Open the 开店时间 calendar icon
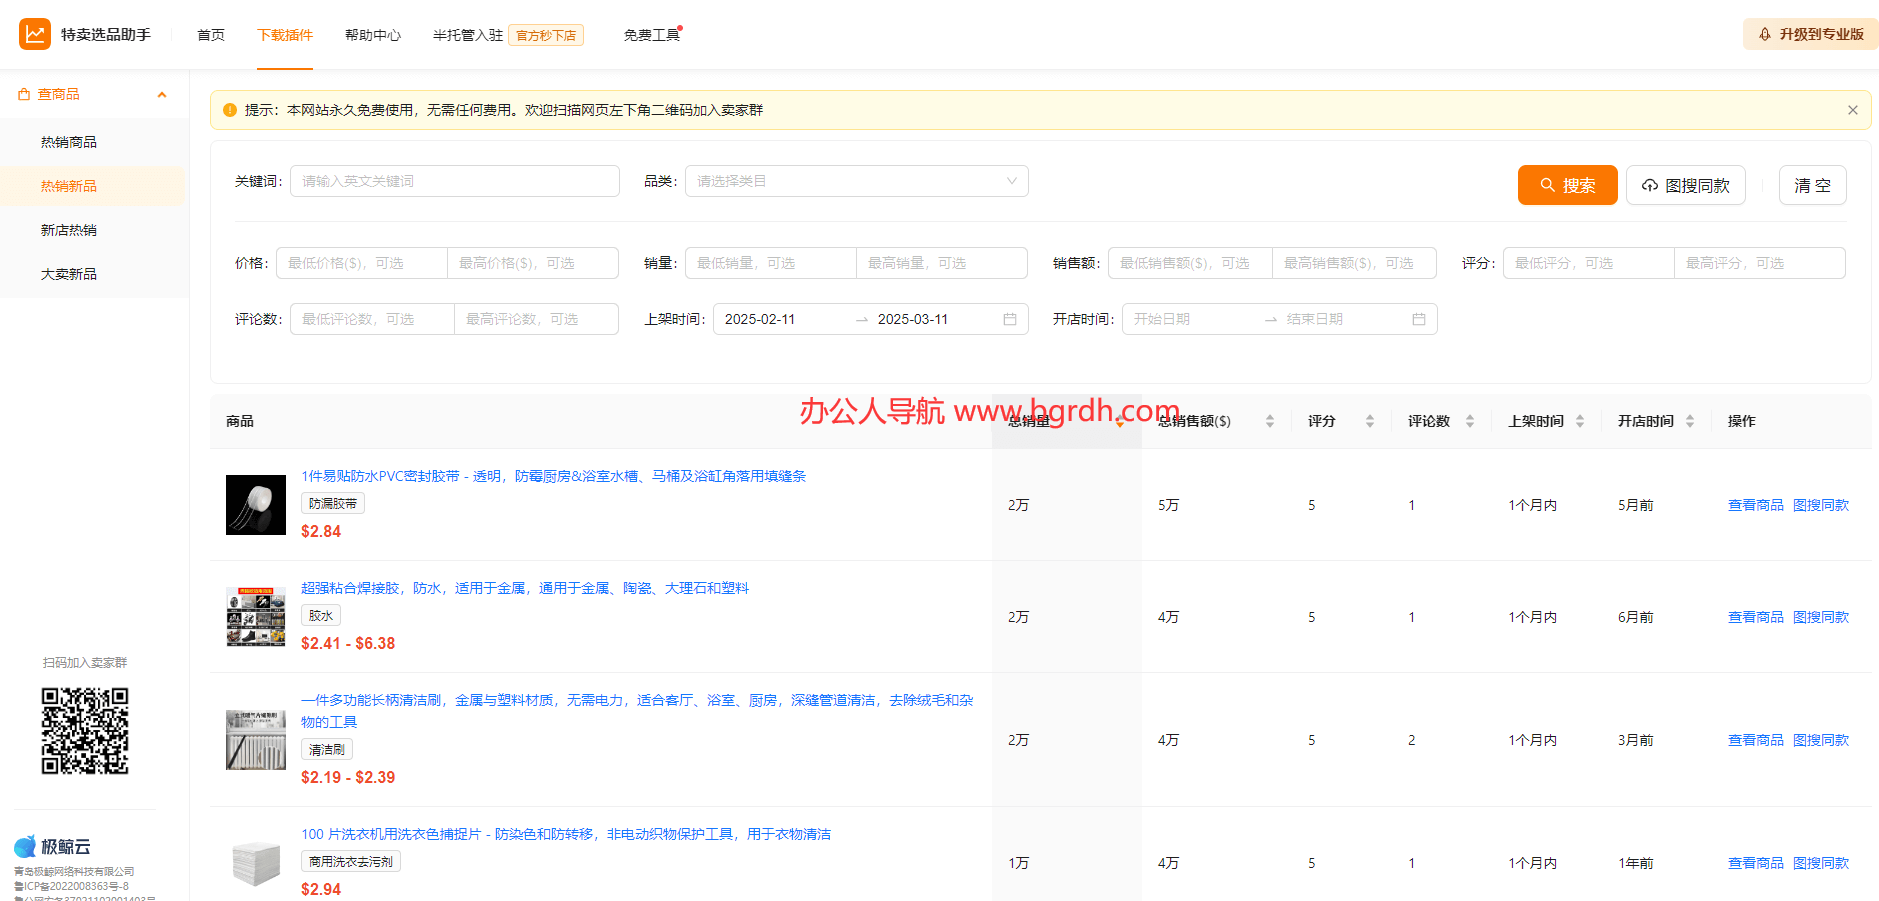This screenshot has width=1879, height=901. click(1419, 318)
